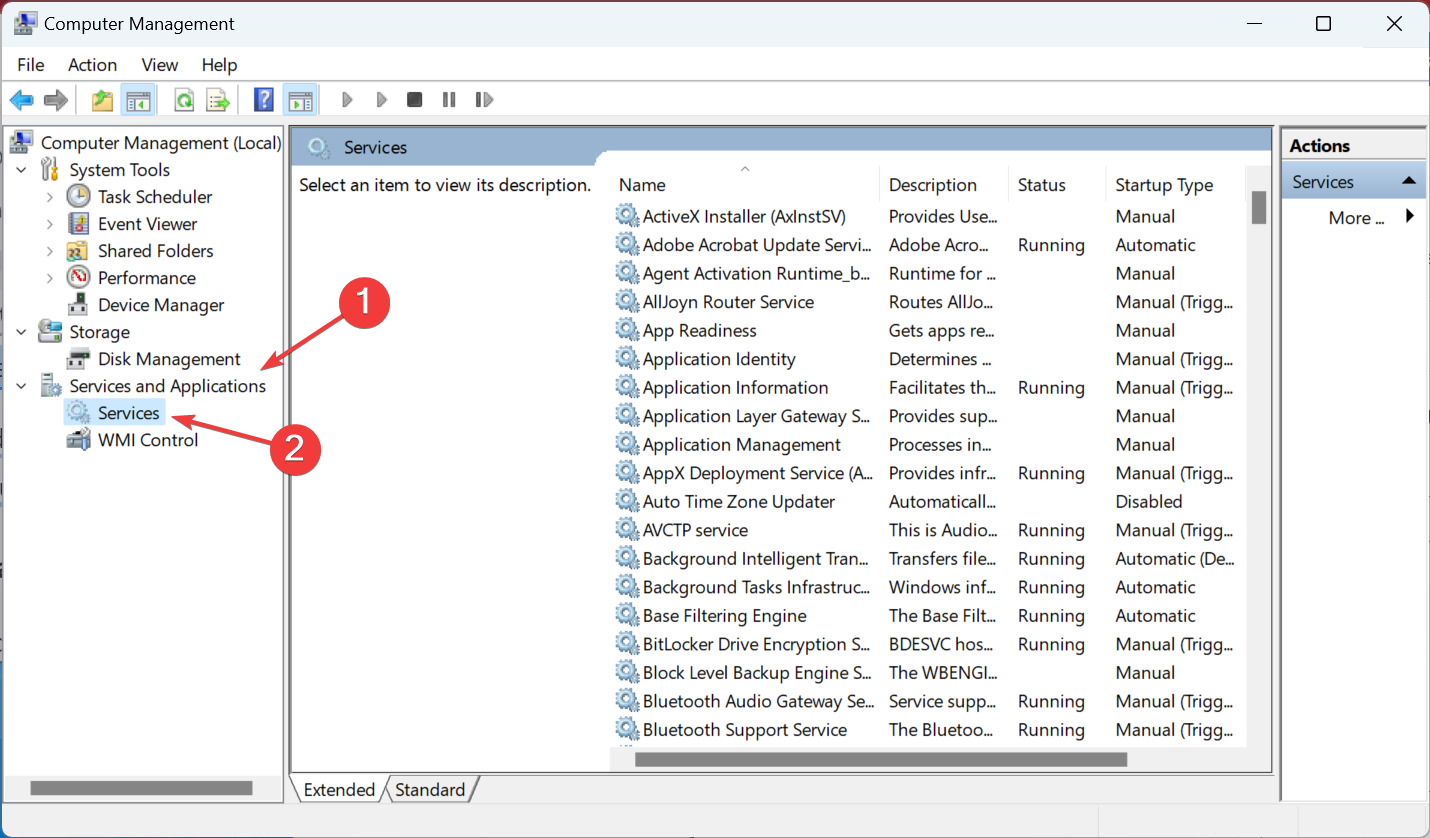Open the Action menu
This screenshot has height=838, width=1430.
tap(92, 64)
